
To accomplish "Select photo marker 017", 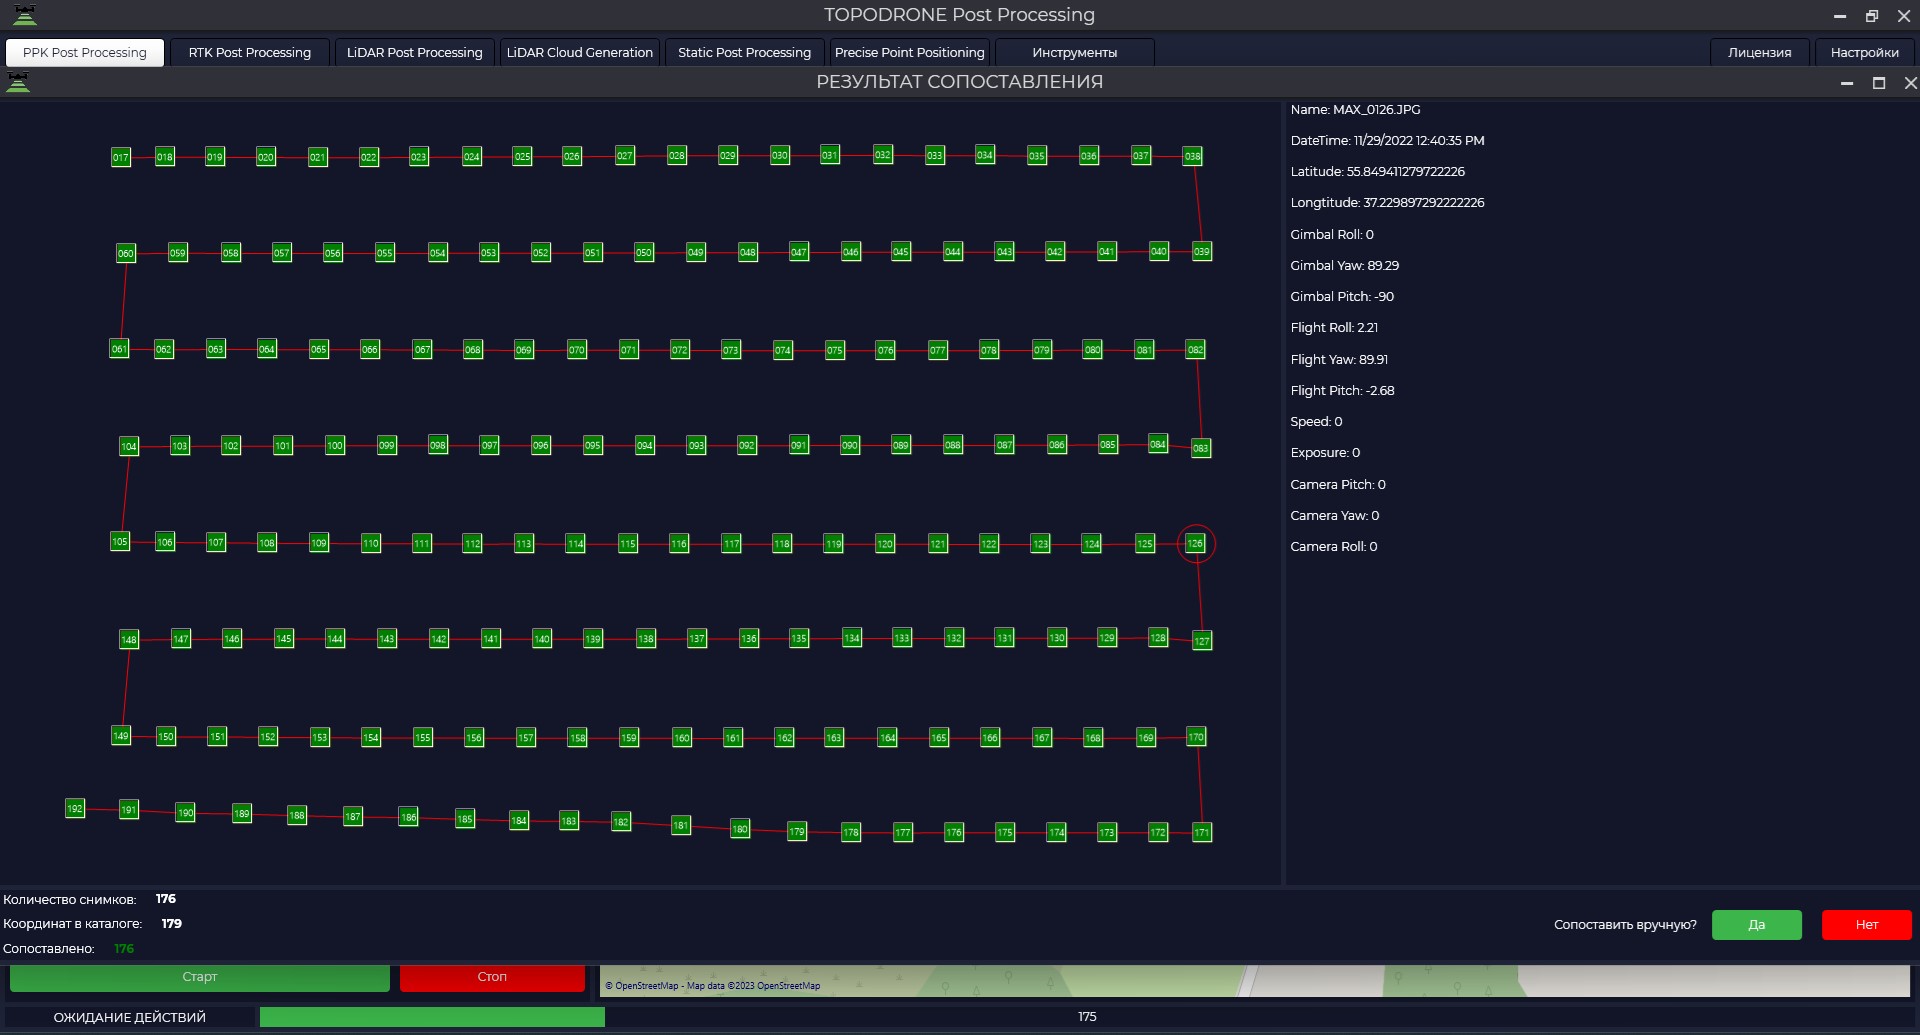I will pos(121,157).
